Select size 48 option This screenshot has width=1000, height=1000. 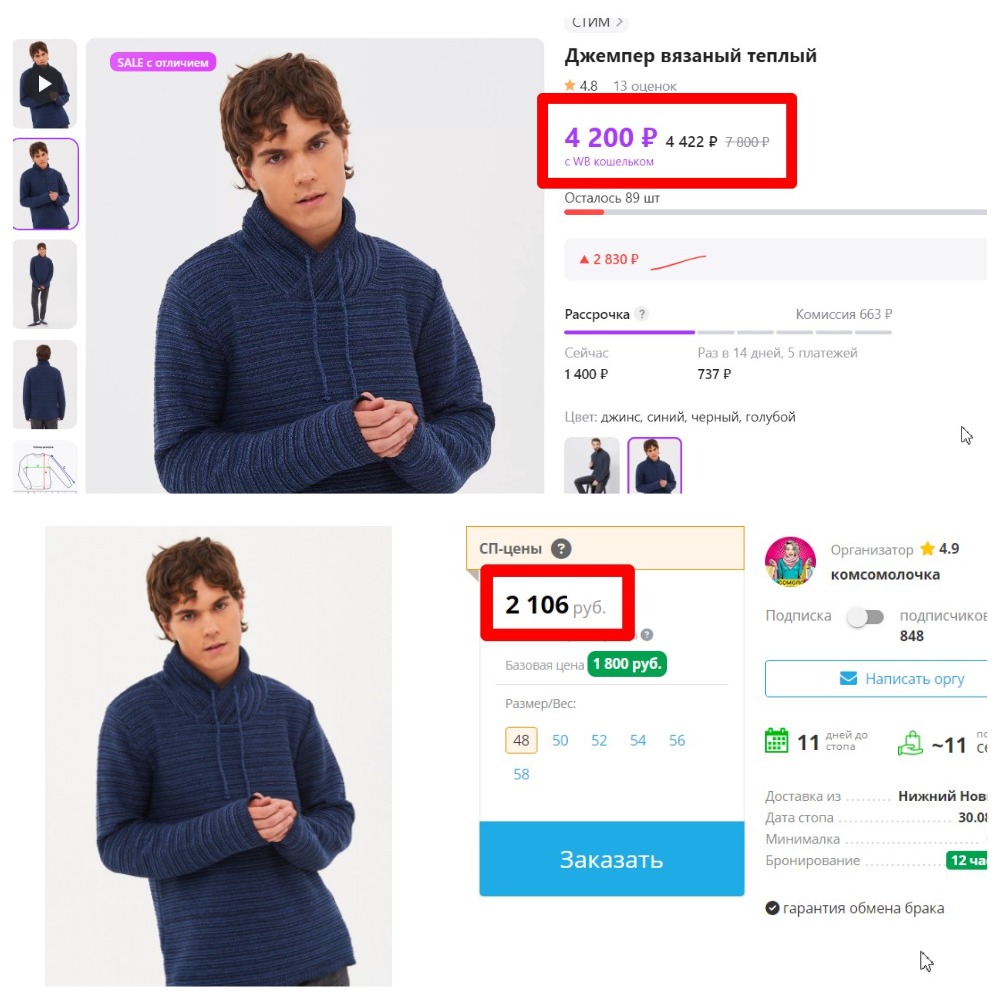coord(521,740)
